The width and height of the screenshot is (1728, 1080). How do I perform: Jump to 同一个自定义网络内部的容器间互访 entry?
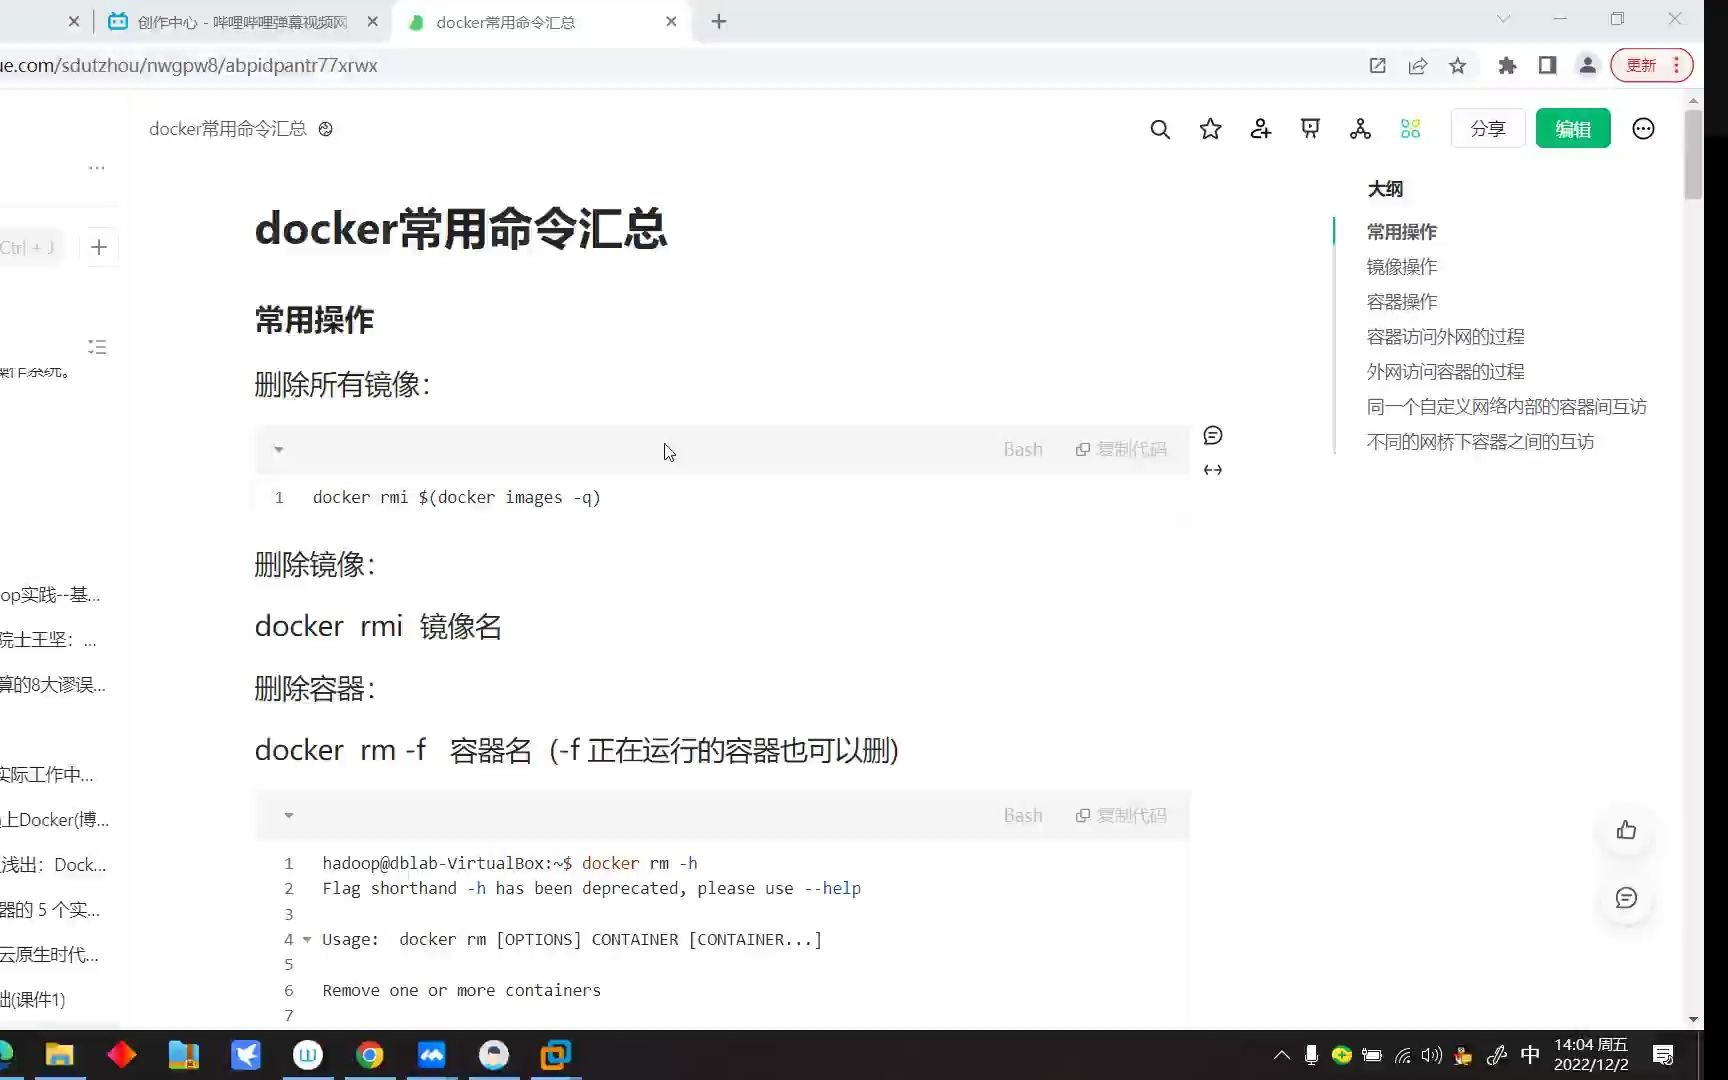click(1506, 407)
